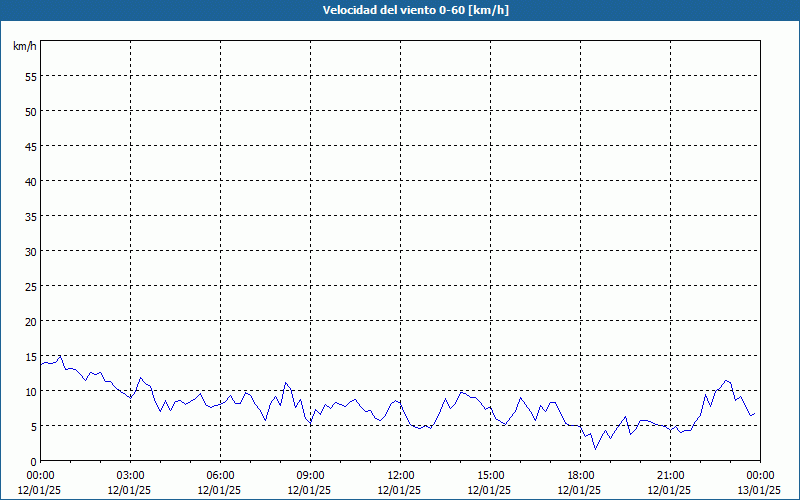Screen dimensions: 800x500
Task: Click the 21:00 time axis label
Action: (x=670, y=475)
